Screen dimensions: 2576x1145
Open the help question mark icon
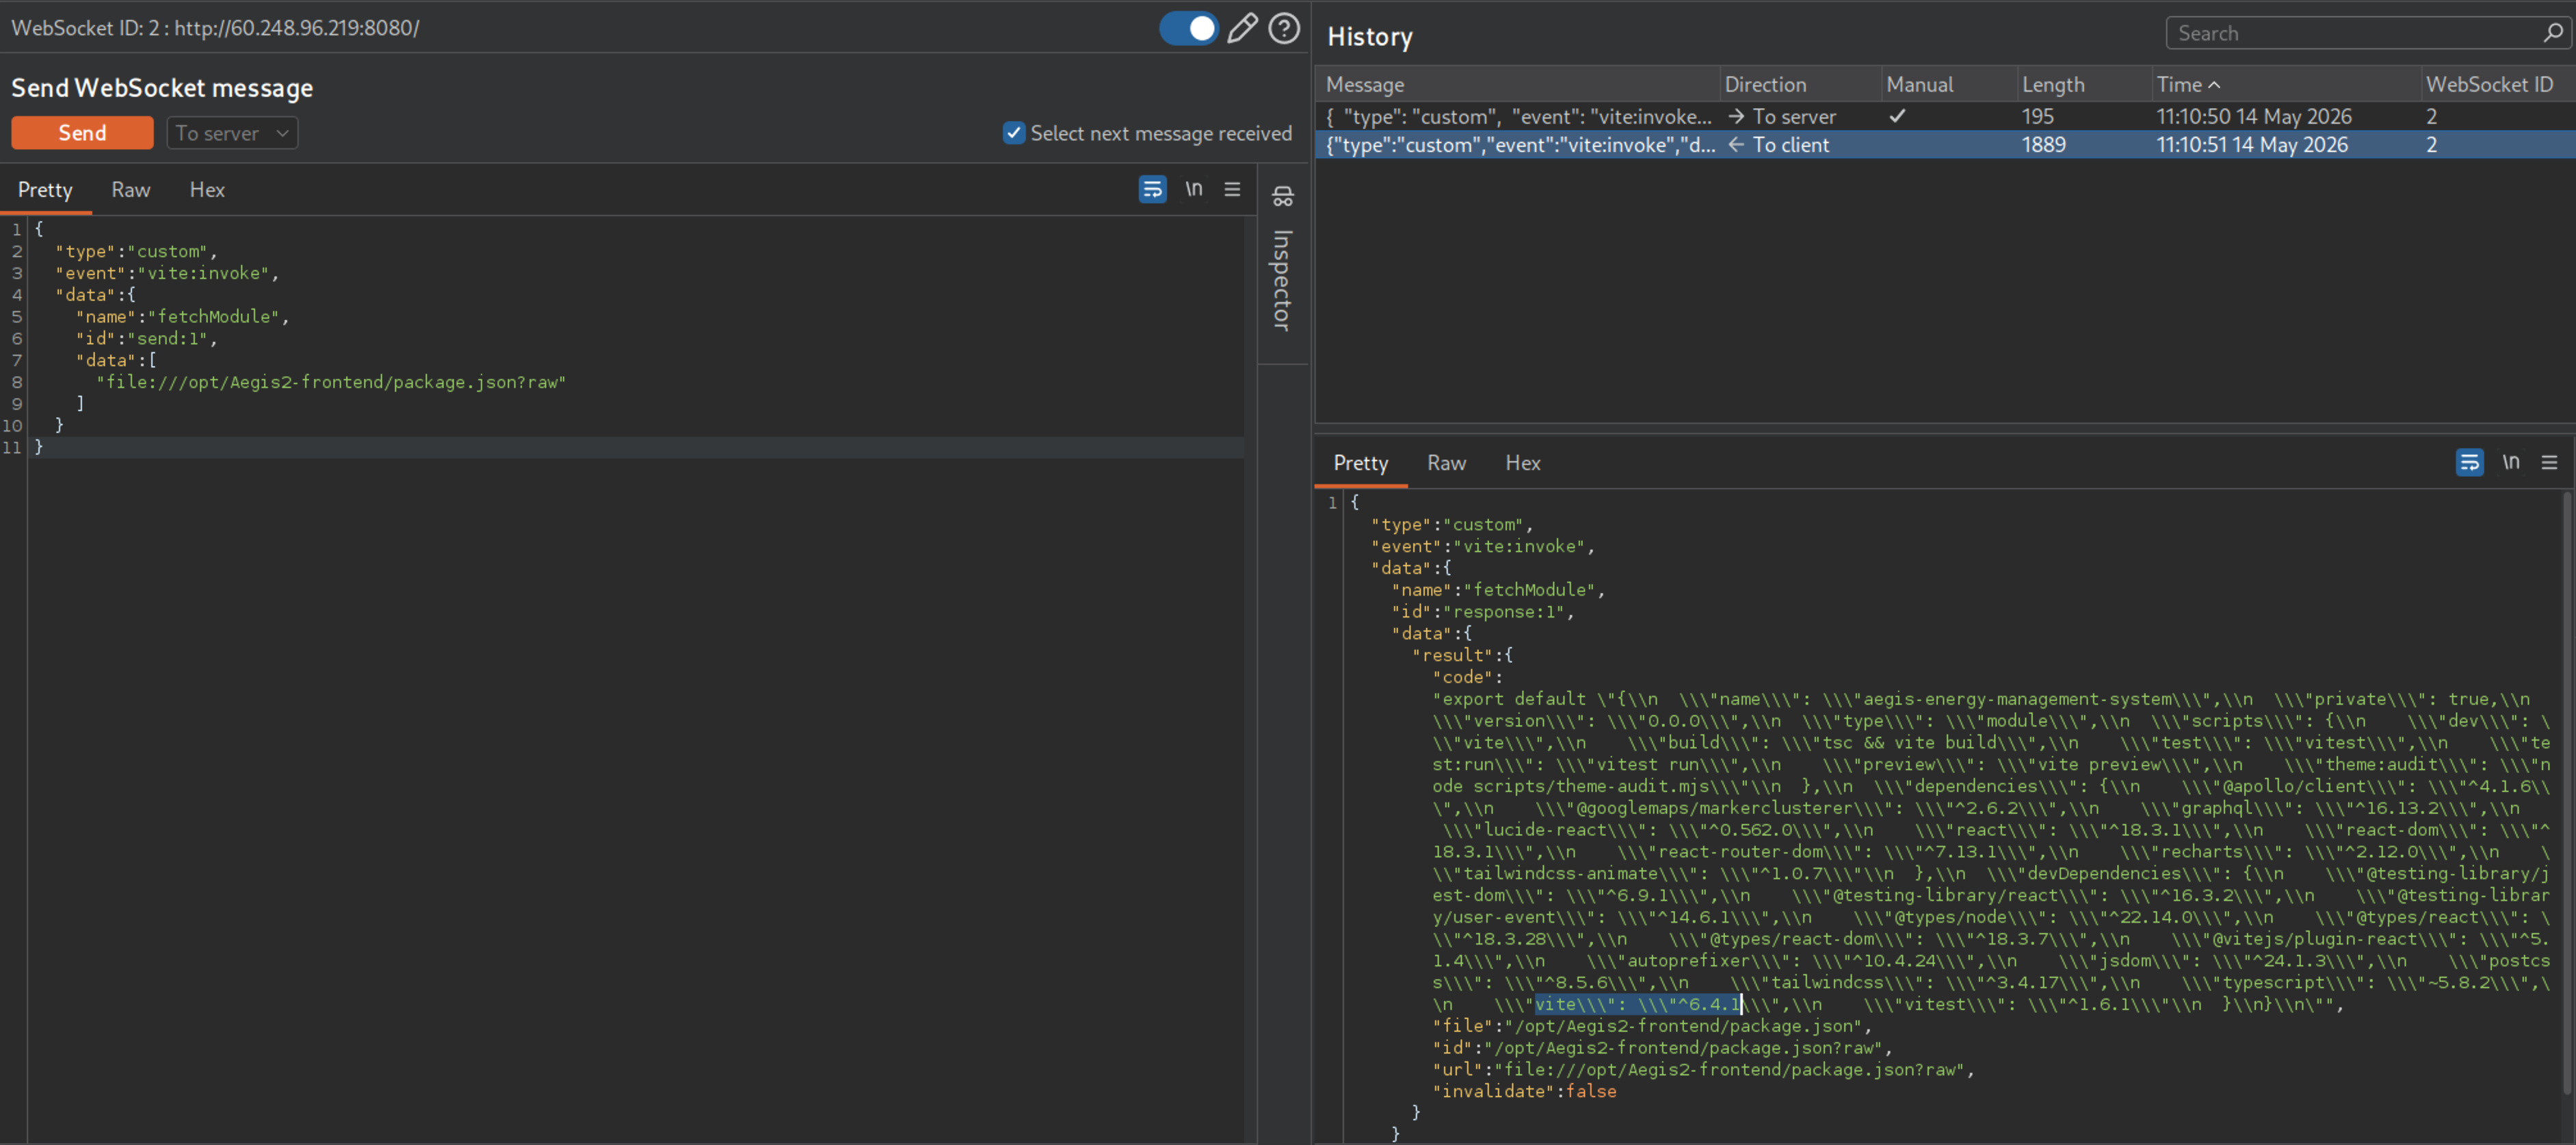pyautogui.click(x=1284, y=28)
